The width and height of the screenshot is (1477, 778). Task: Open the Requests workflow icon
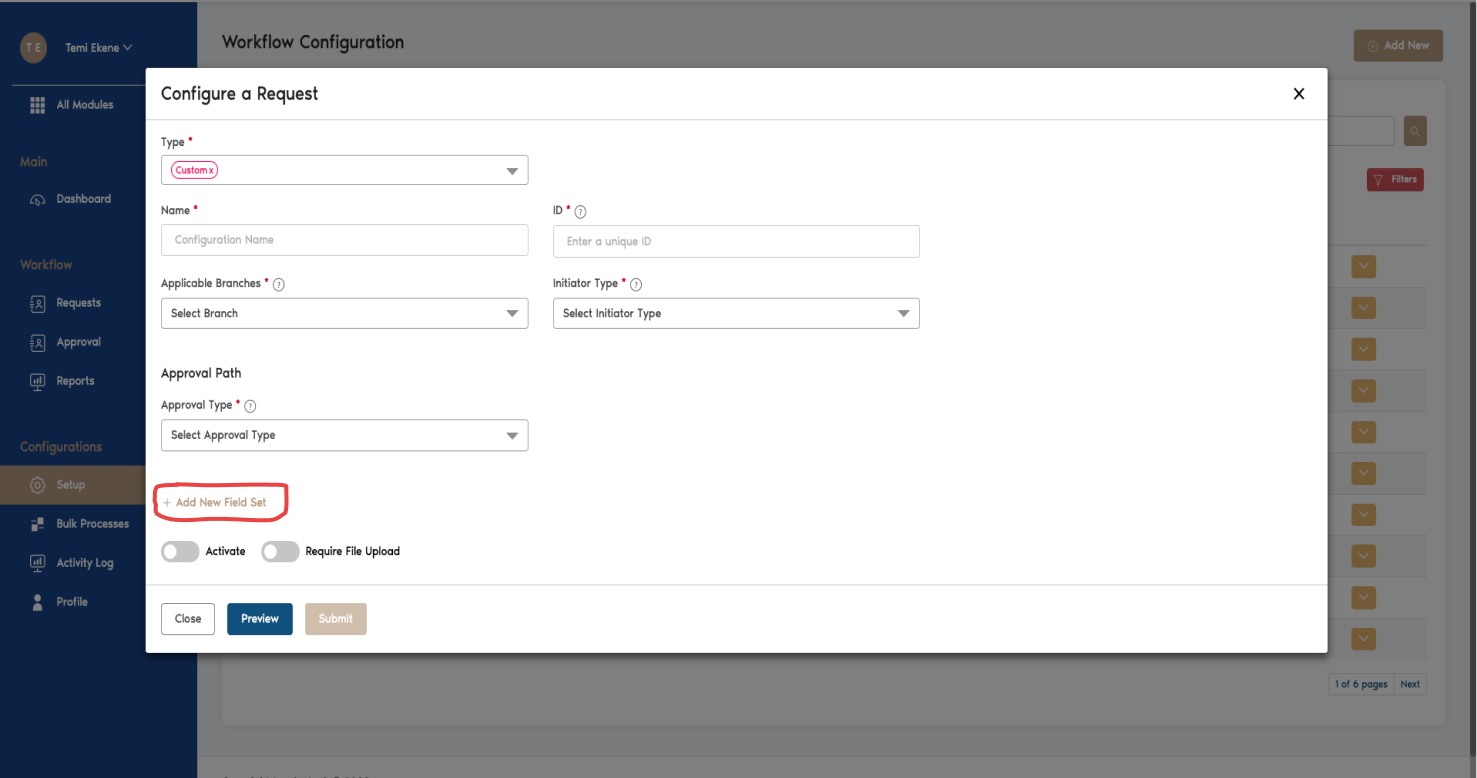point(39,302)
